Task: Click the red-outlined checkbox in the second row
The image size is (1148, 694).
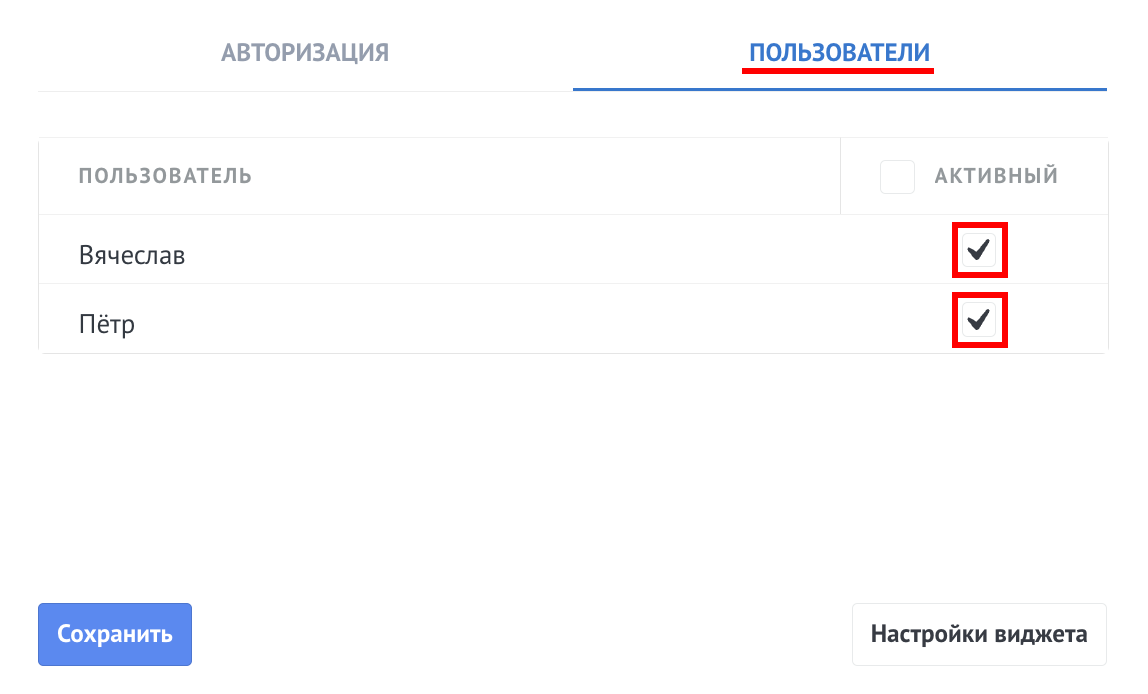Action: [x=980, y=320]
